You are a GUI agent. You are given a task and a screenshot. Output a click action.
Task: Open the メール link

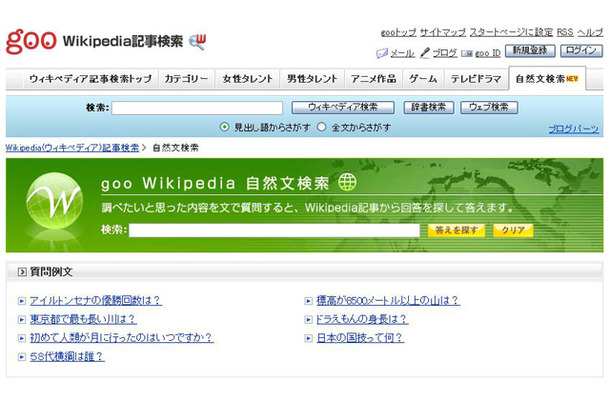tap(402, 53)
